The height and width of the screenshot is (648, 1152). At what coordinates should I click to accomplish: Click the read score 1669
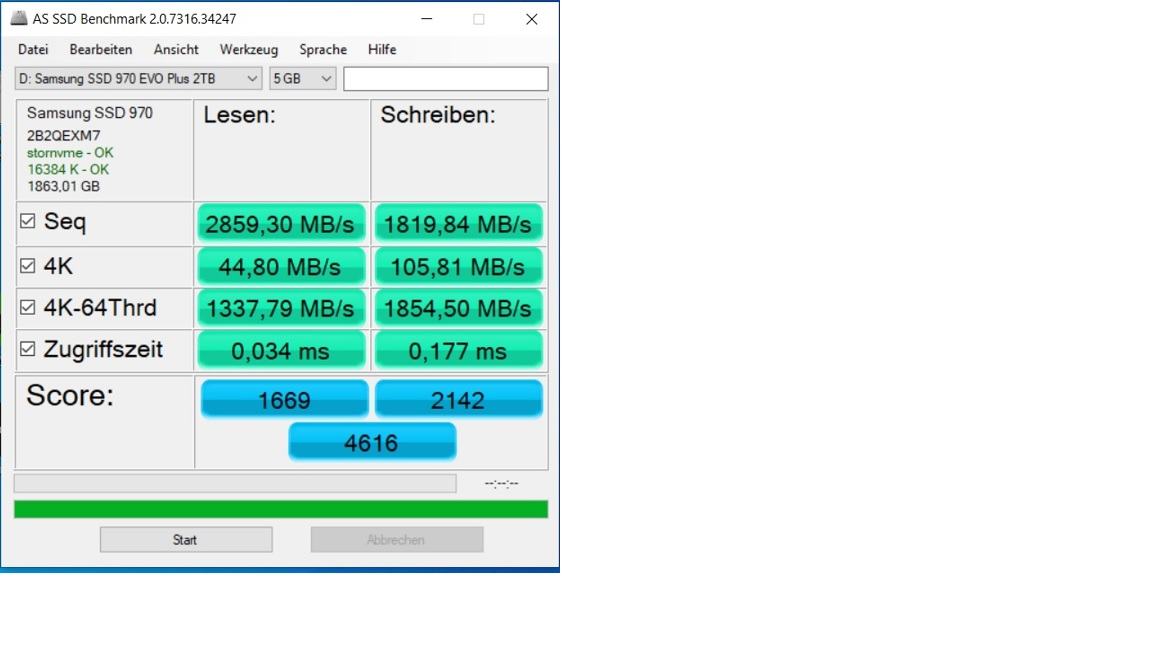(284, 399)
